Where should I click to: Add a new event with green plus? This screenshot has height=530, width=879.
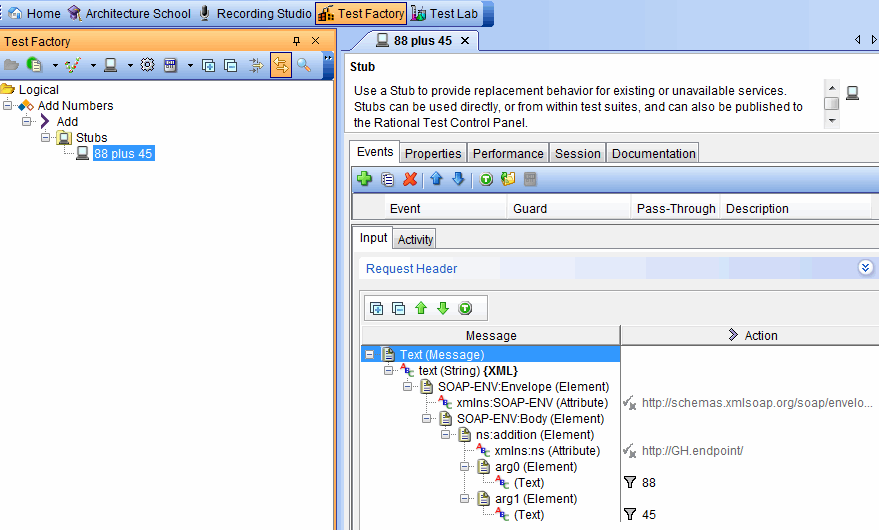(x=364, y=179)
